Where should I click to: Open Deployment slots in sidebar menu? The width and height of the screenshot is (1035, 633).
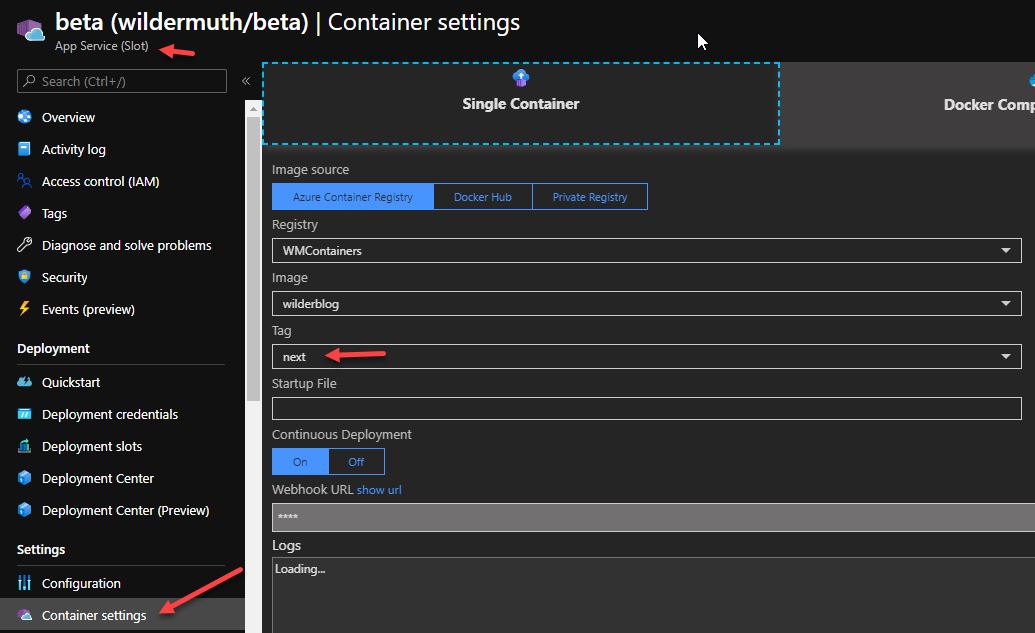pyautogui.click(x=92, y=446)
